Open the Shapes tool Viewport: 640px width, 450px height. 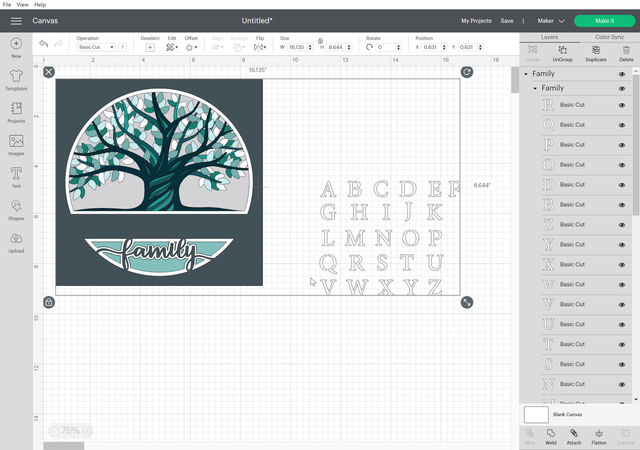(x=16, y=206)
